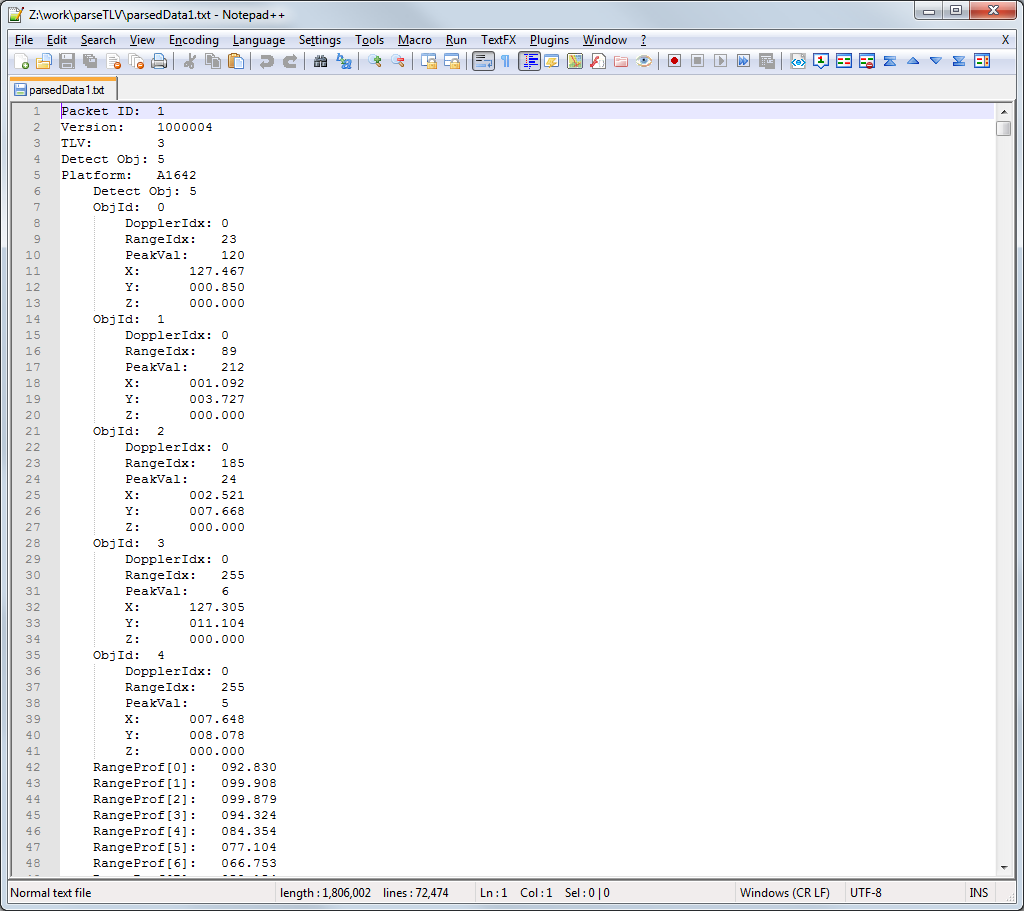1024x911 pixels.
Task: Toggle file monitoring eye icon
Action: tap(644, 61)
